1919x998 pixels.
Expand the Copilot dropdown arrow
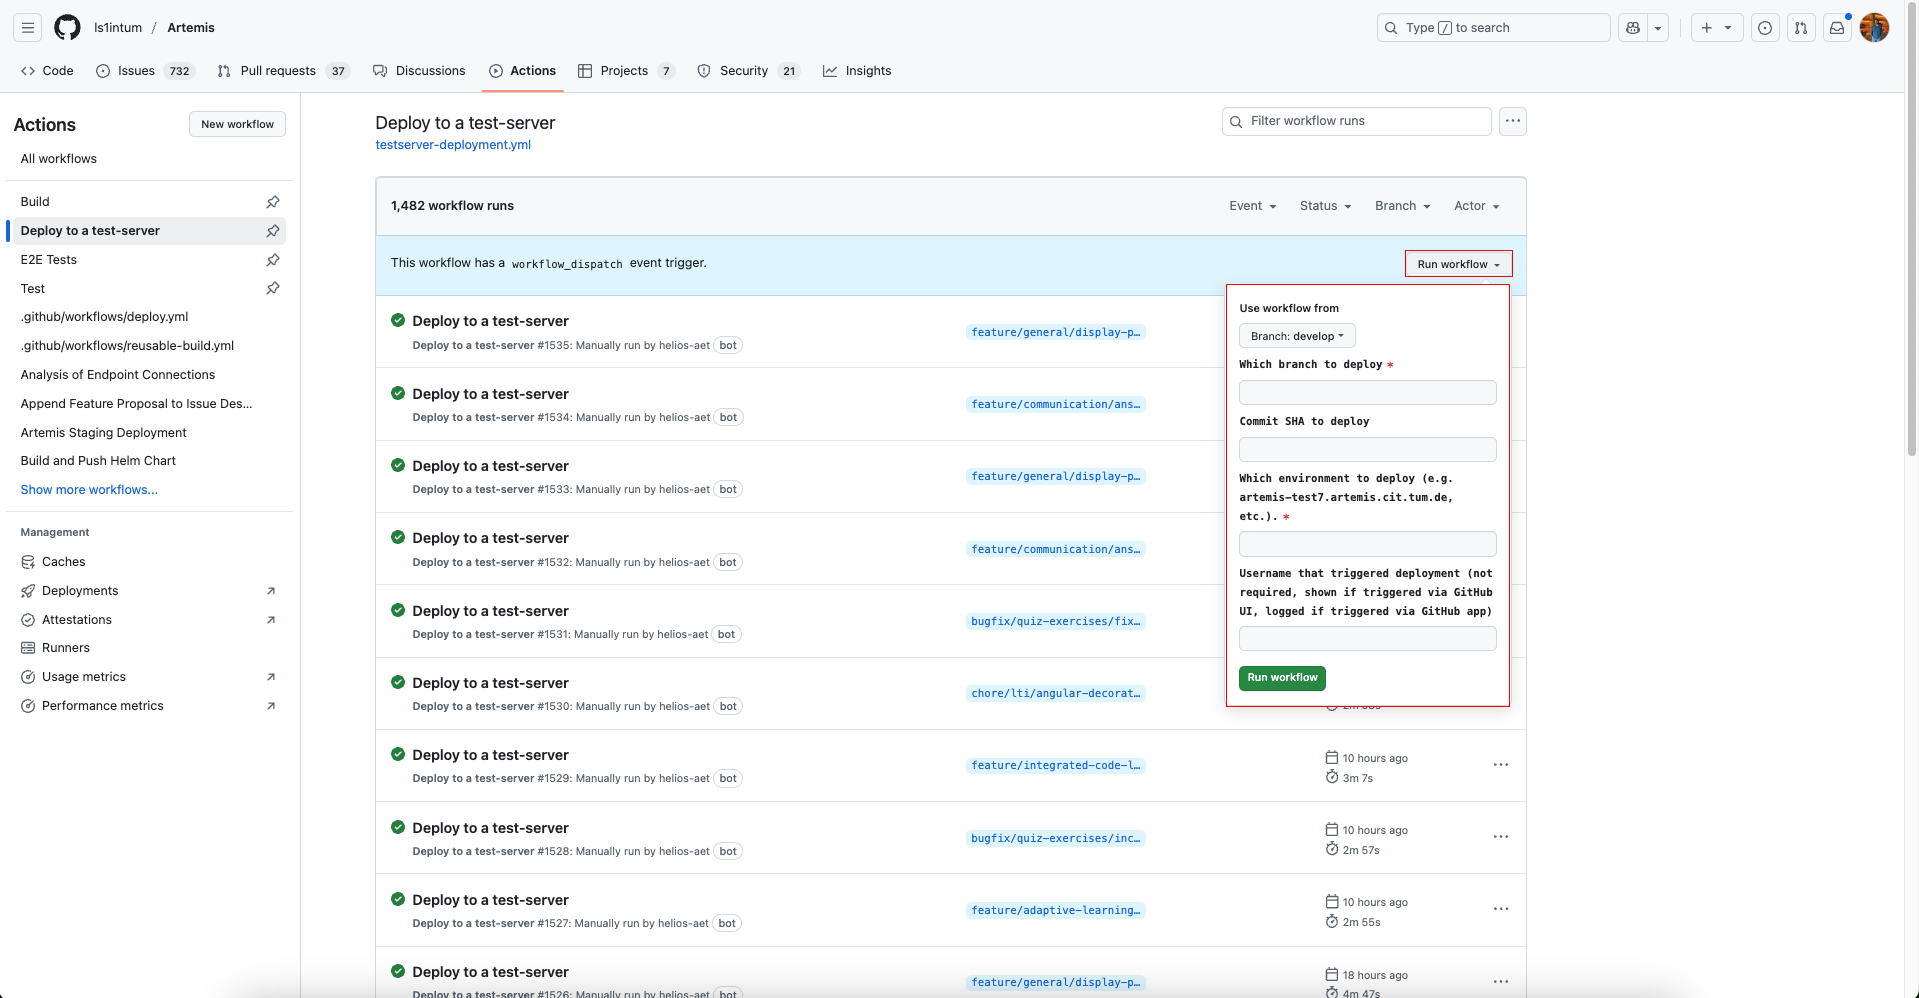pos(1658,28)
